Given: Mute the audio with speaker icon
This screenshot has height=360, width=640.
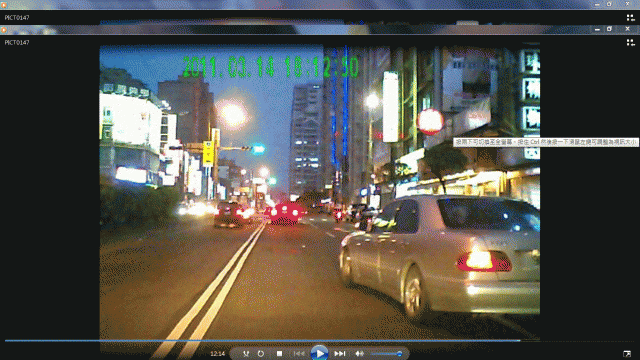Looking at the screenshot, I should point(359,353).
